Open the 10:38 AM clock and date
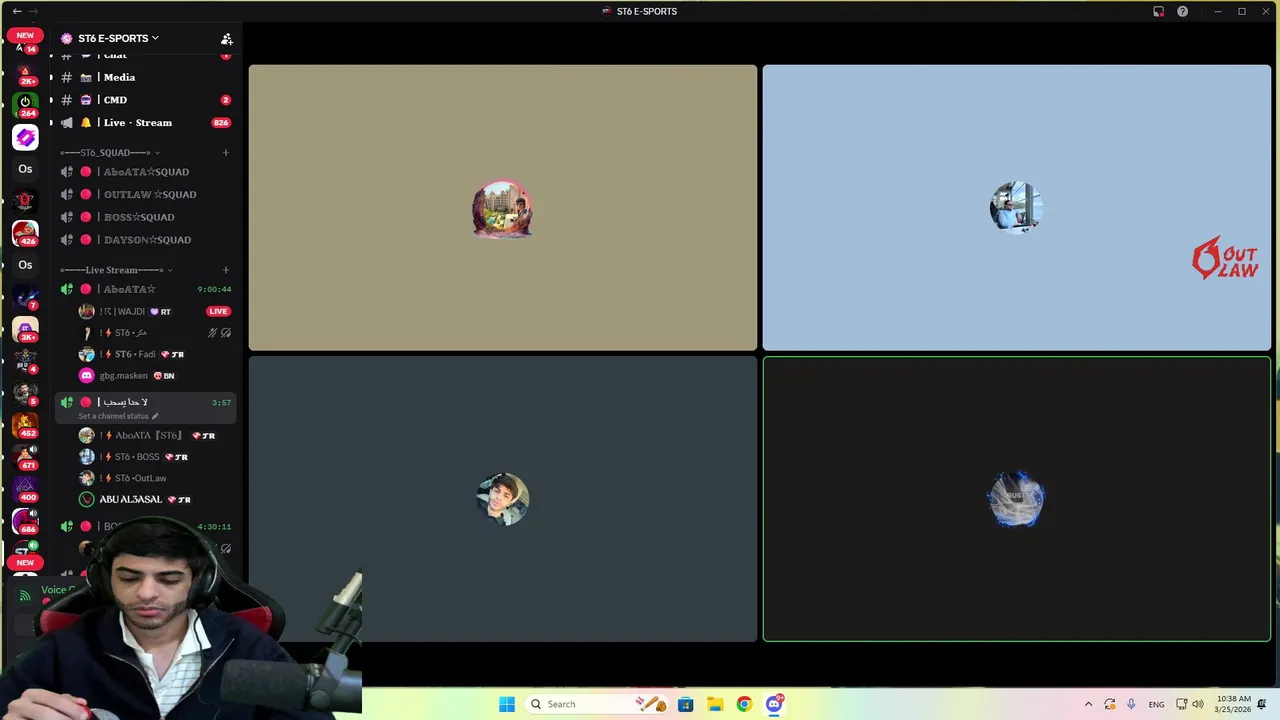The width and height of the screenshot is (1280, 720). pos(1232,704)
